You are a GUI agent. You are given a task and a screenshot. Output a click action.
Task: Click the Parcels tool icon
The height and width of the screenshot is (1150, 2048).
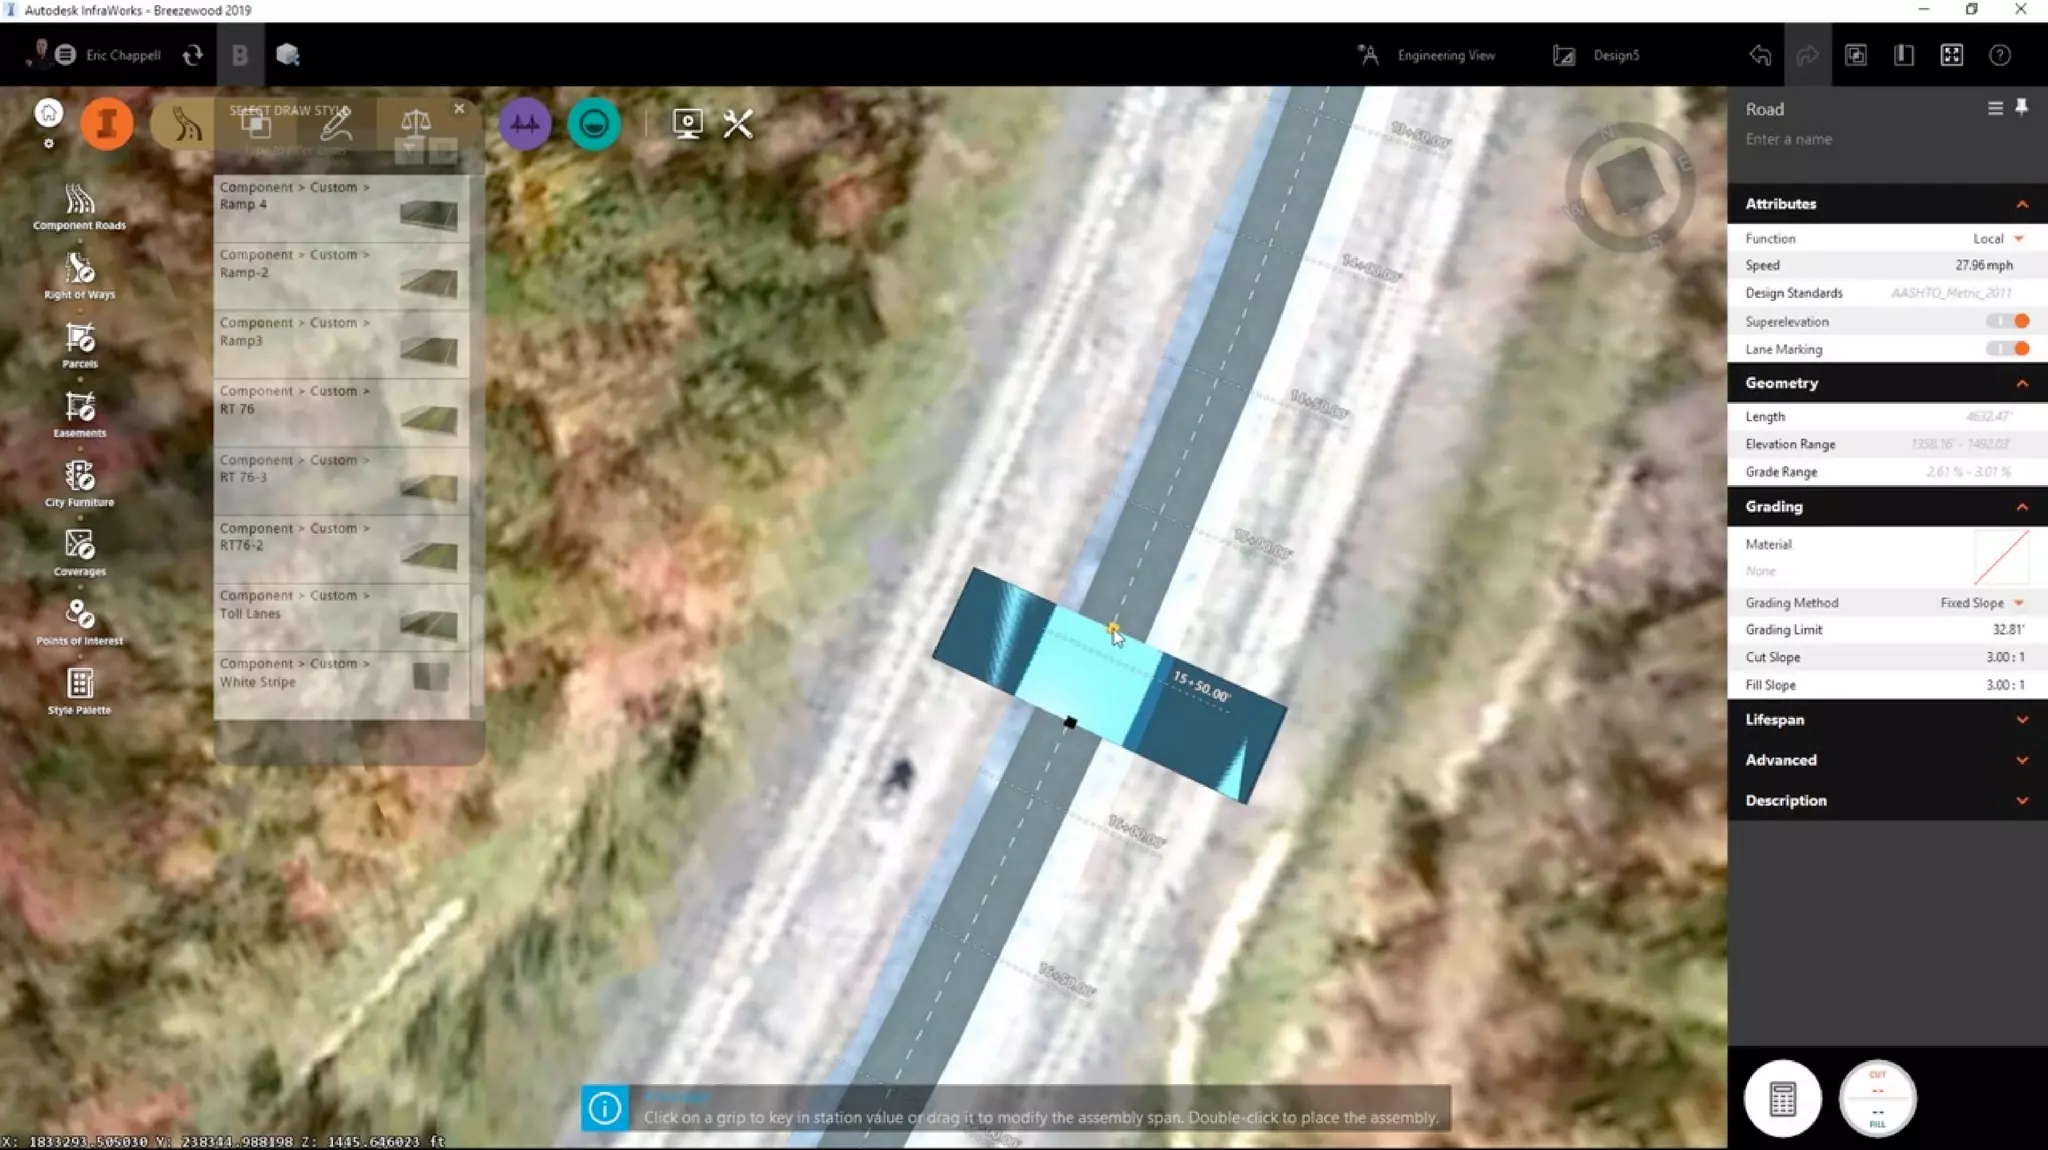pos(79,341)
